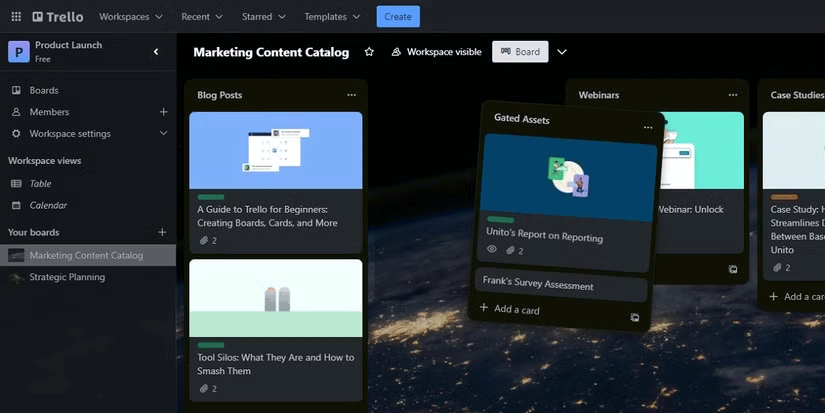Open the app switcher grid icon
Image resolution: width=825 pixels, height=413 pixels.
click(x=16, y=17)
